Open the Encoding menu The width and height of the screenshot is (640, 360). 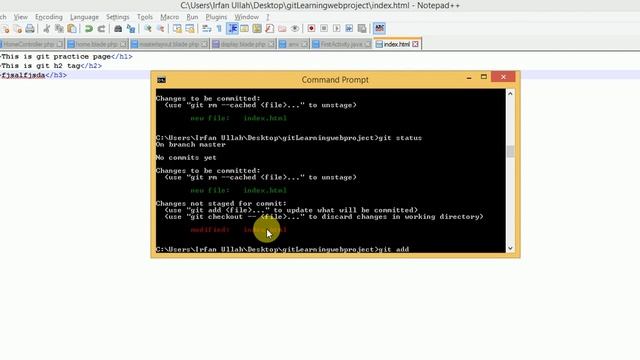pyautogui.click(x=49, y=17)
